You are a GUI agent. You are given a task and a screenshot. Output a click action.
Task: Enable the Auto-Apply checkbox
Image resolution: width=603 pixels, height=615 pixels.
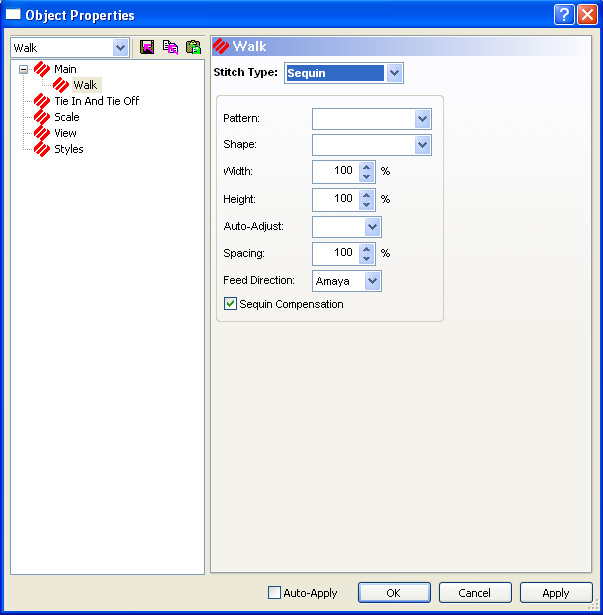[275, 593]
